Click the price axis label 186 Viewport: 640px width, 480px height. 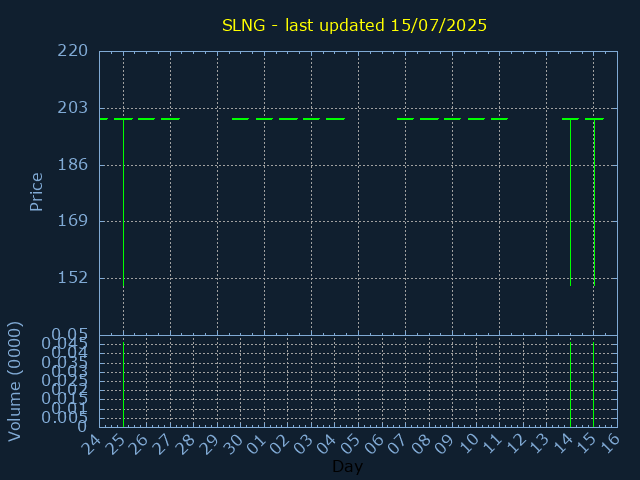tap(73, 164)
